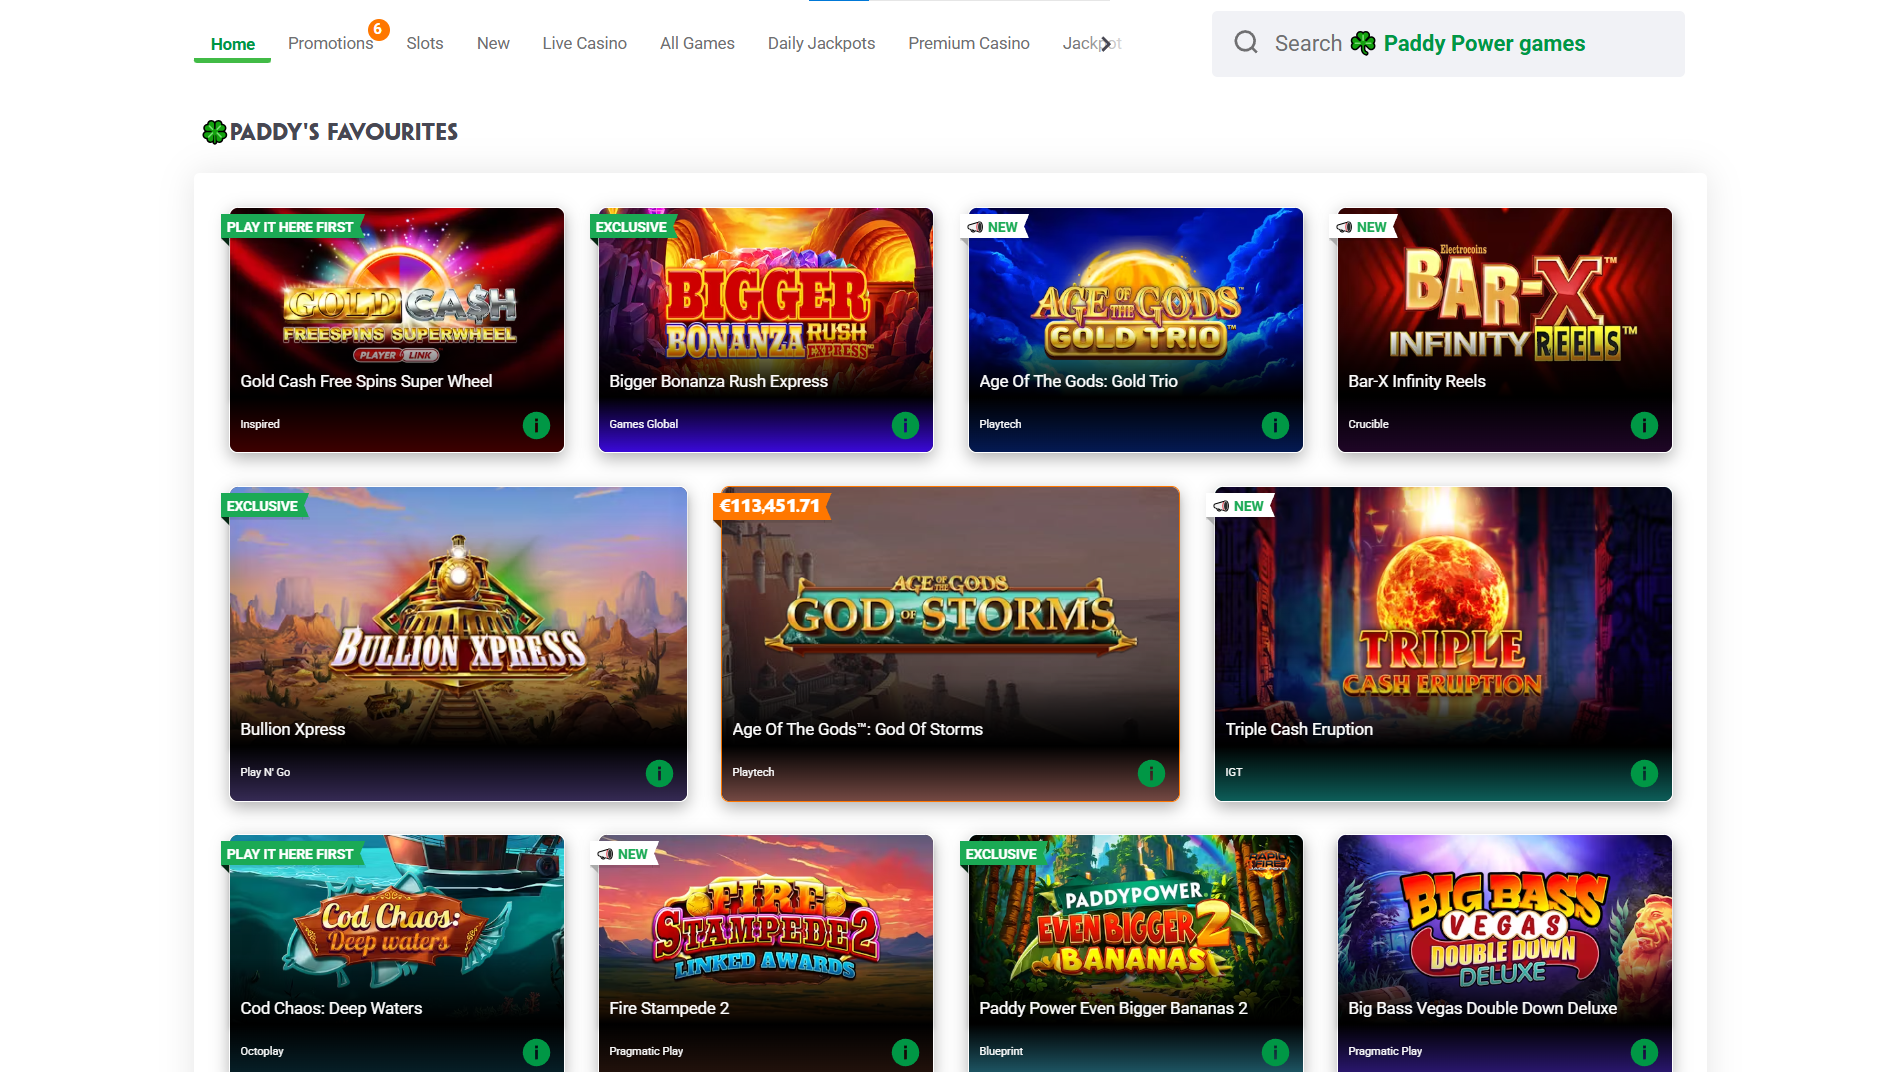Switch to Daily Jackpots tab
The height and width of the screenshot is (1072, 1898).
tap(821, 43)
